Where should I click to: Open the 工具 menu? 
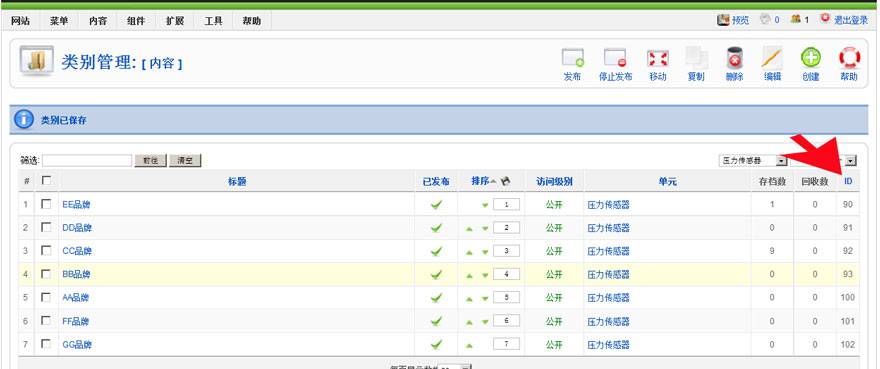coord(213,21)
